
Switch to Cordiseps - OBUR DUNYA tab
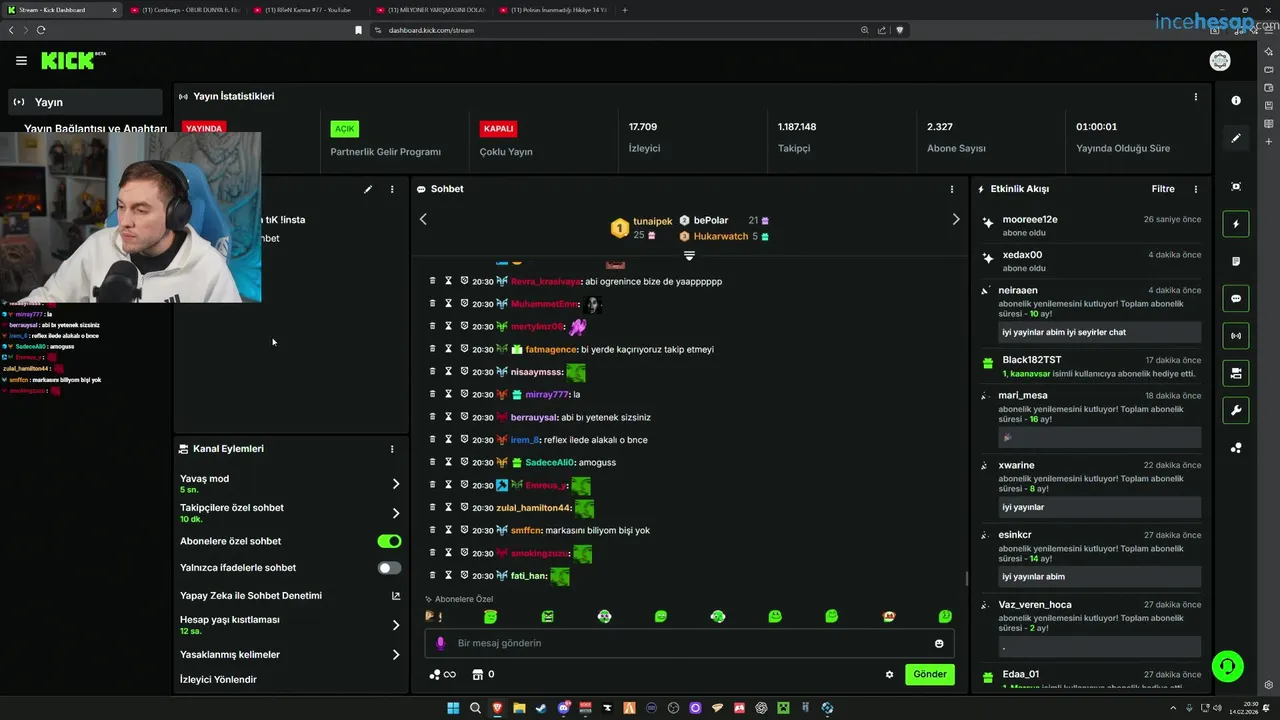click(x=186, y=10)
